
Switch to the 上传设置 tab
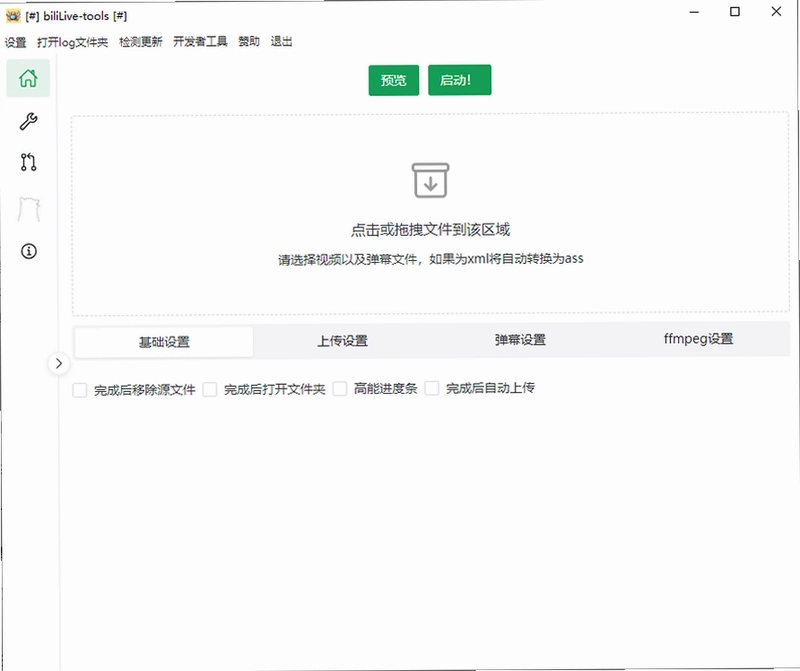coord(342,341)
